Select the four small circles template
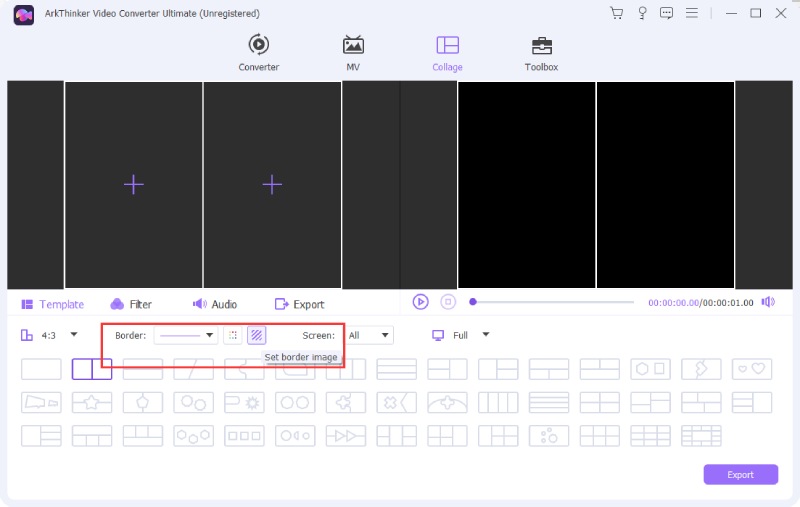The image size is (800, 507). point(549,436)
